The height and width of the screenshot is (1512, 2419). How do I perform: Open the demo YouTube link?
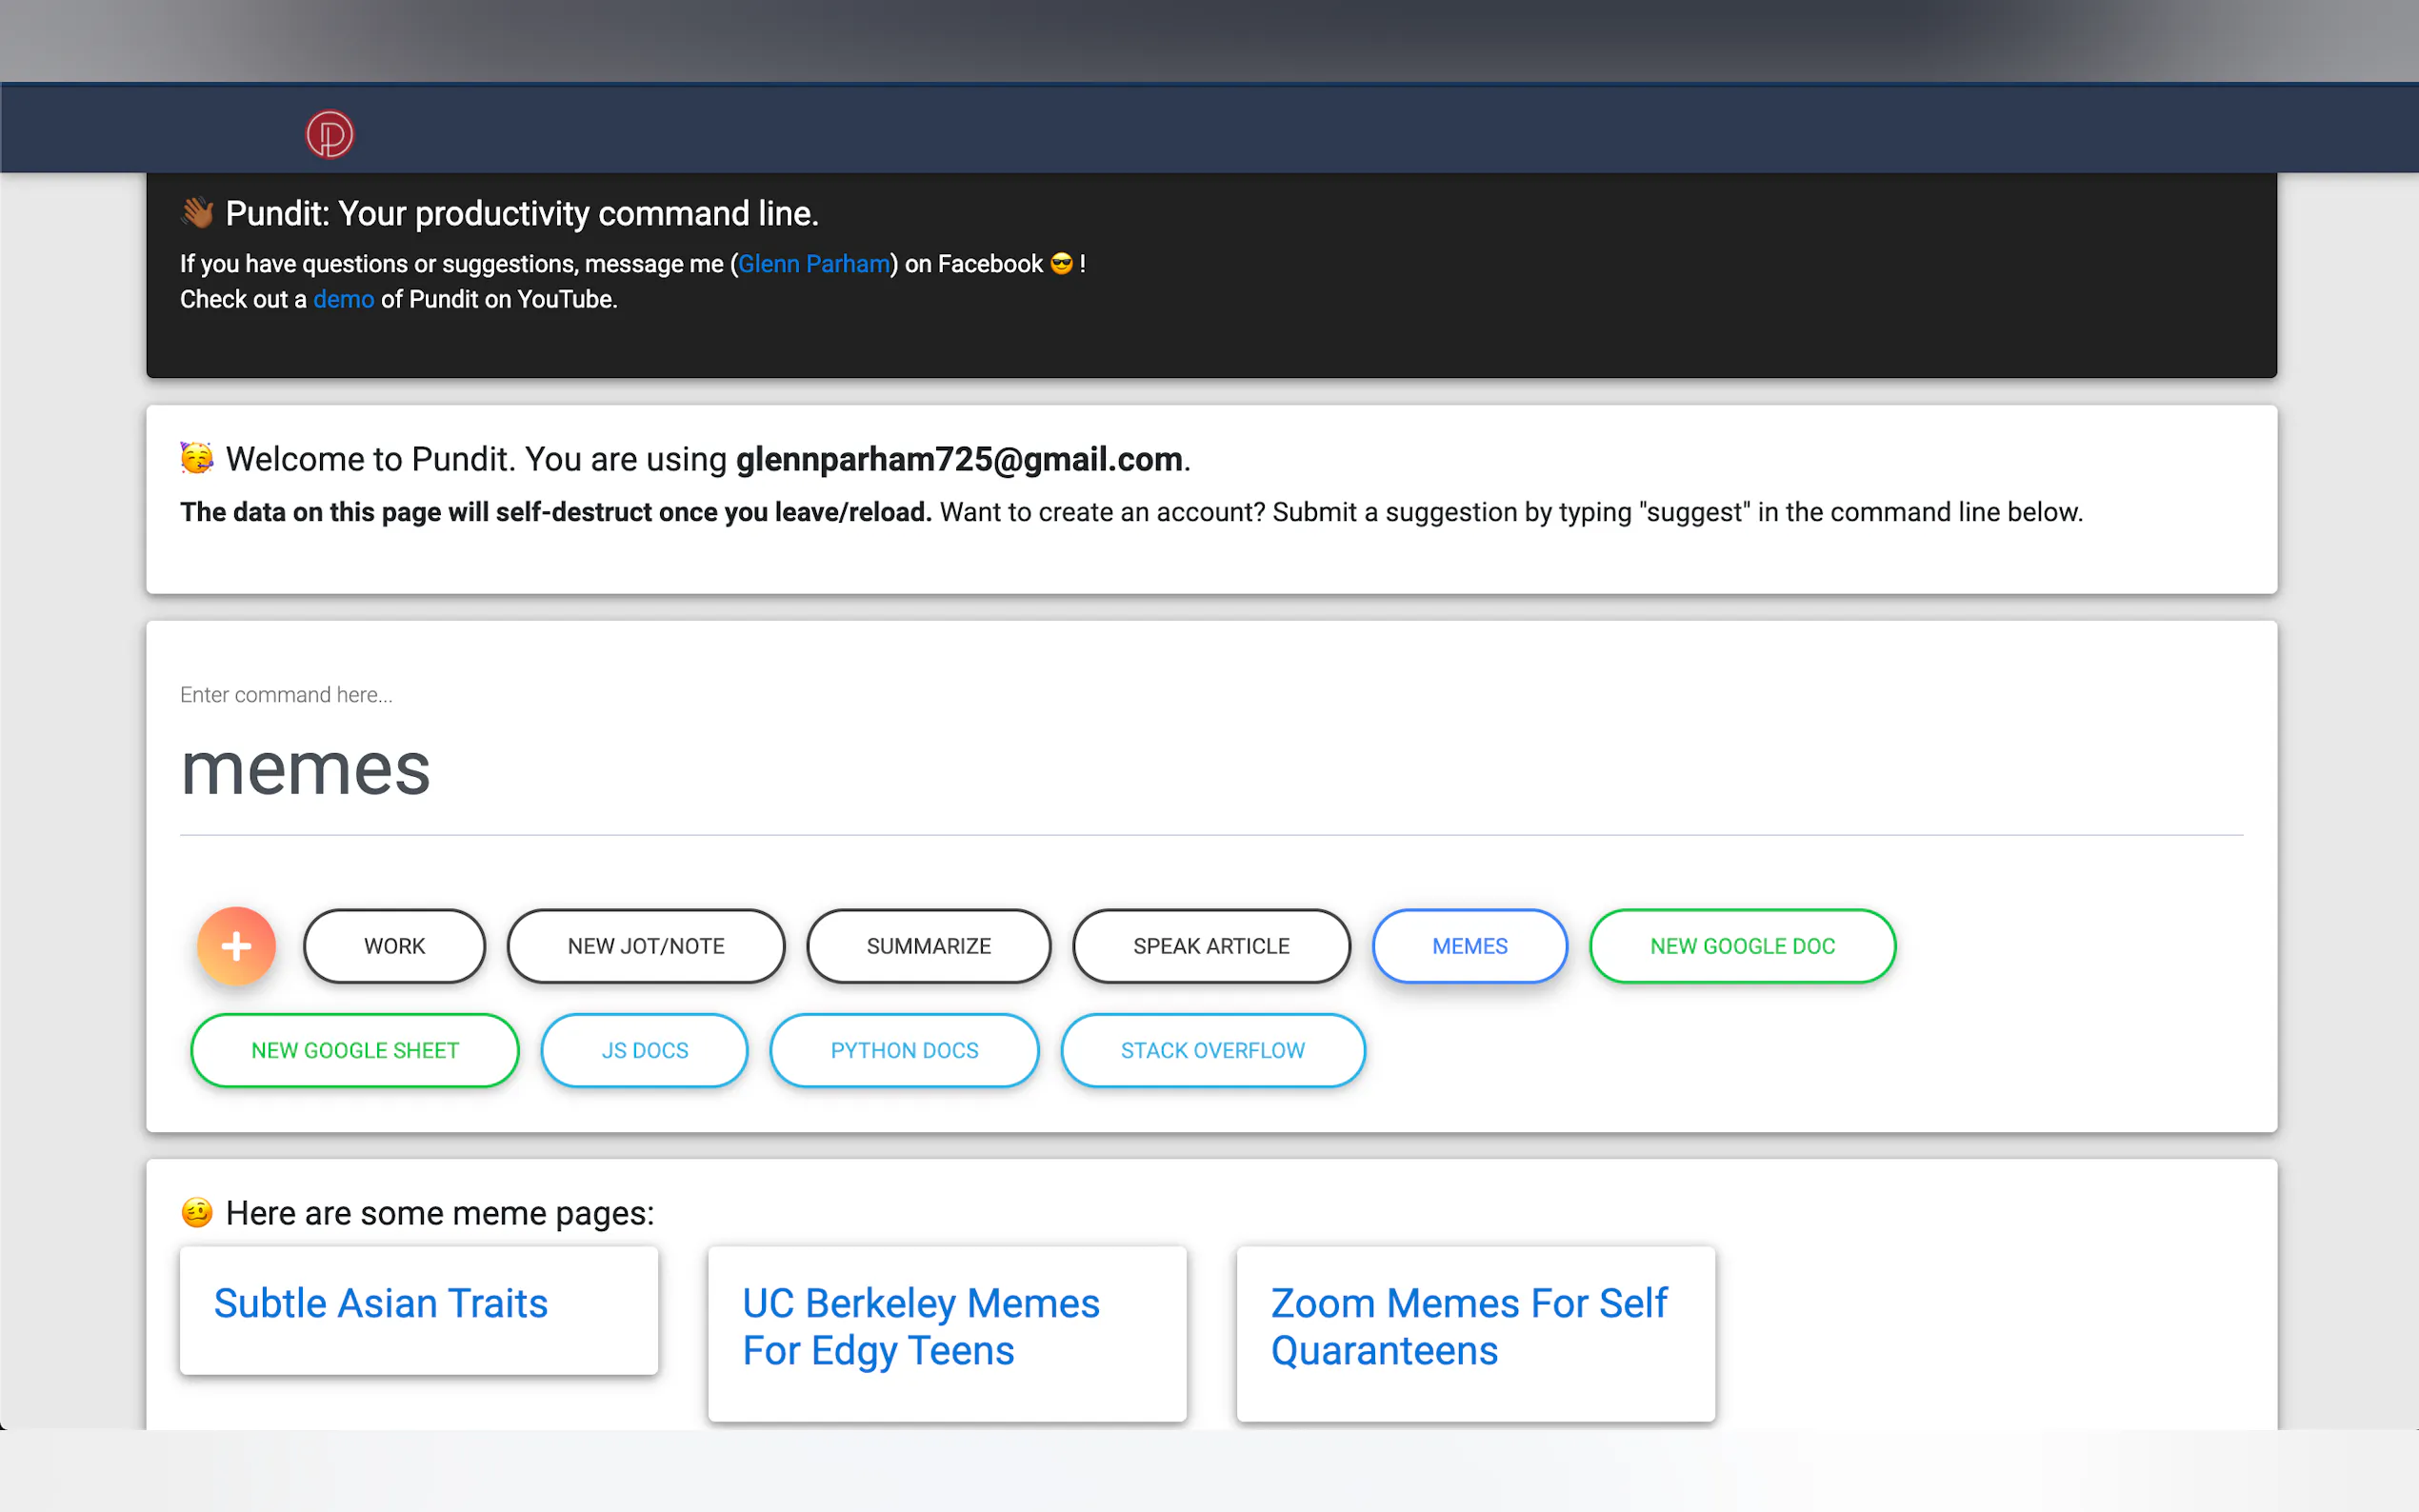click(x=343, y=299)
